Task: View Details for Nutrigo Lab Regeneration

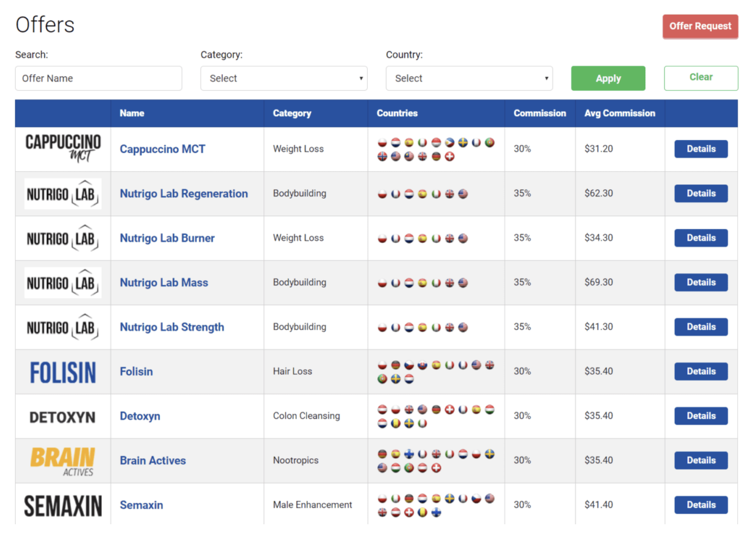Action: click(701, 193)
